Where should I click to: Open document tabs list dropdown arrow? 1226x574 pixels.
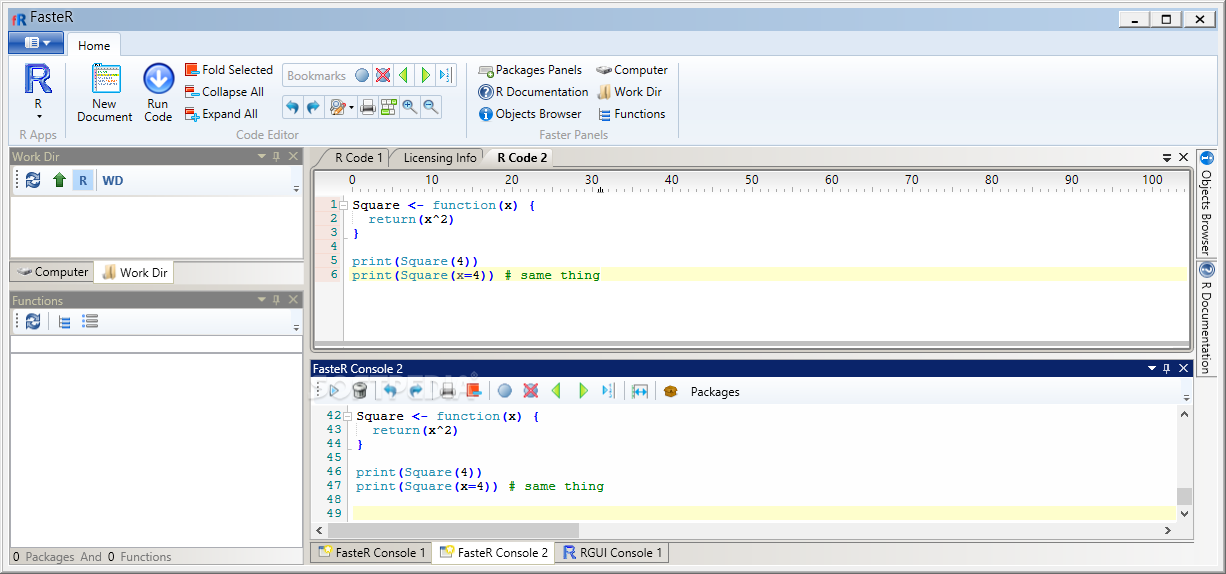click(x=1167, y=158)
